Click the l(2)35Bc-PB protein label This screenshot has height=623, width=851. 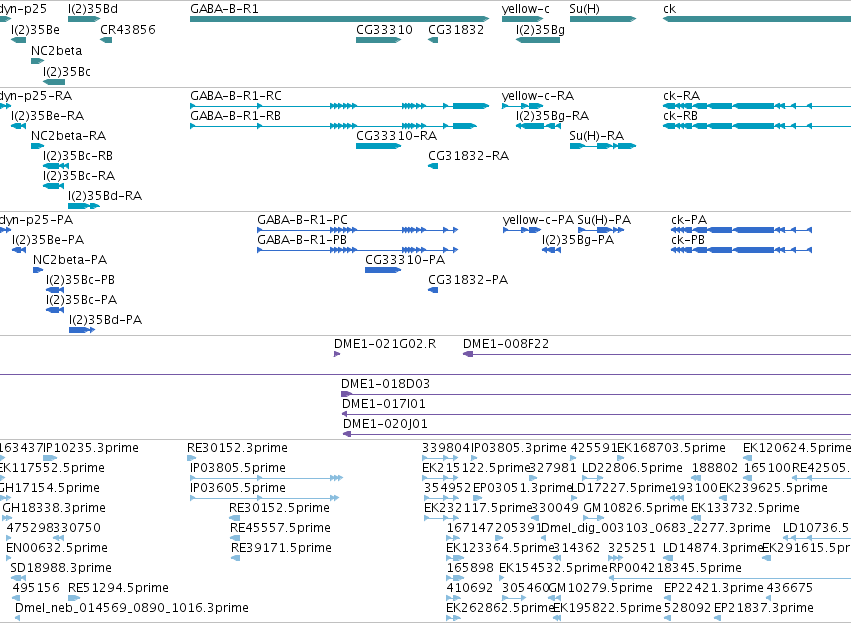80,281
